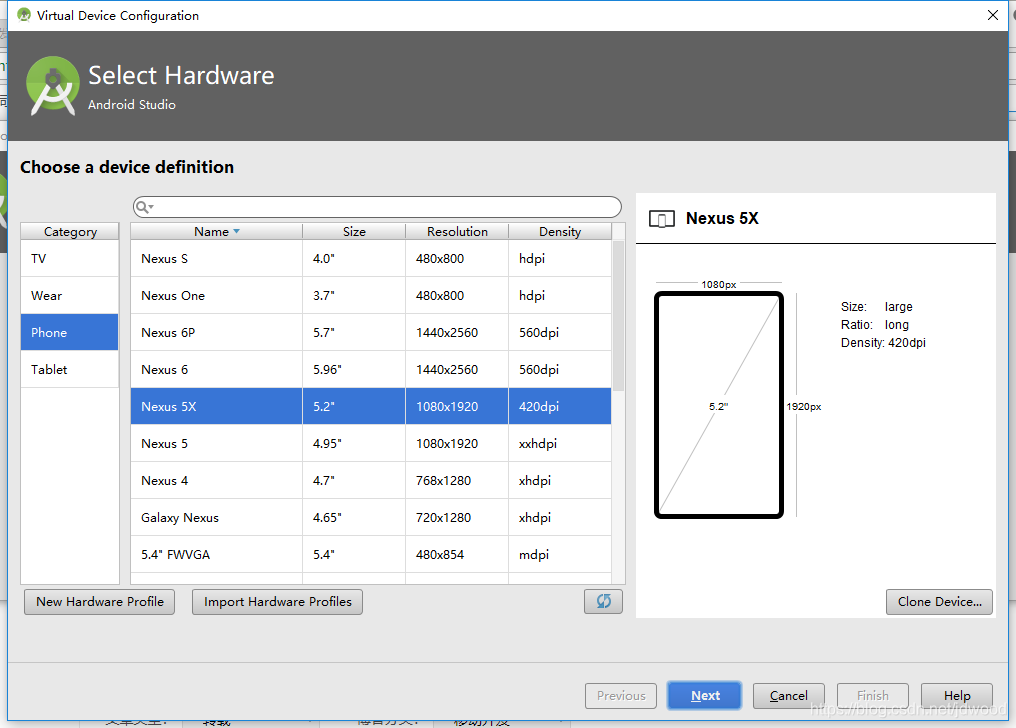The height and width of the screenshot is (728, 1016).
Task: Click Import Hardware Profiles button
Action: [x=277, y=602]
